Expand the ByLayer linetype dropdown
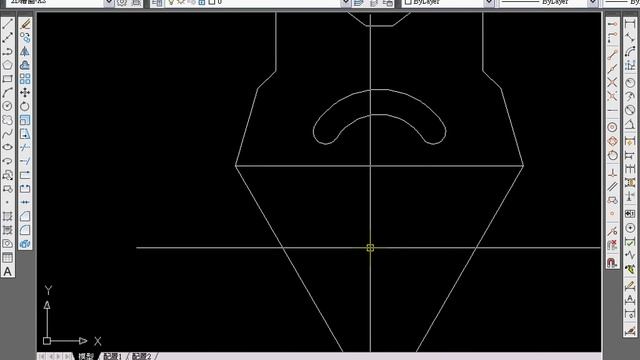 (593, 2)
